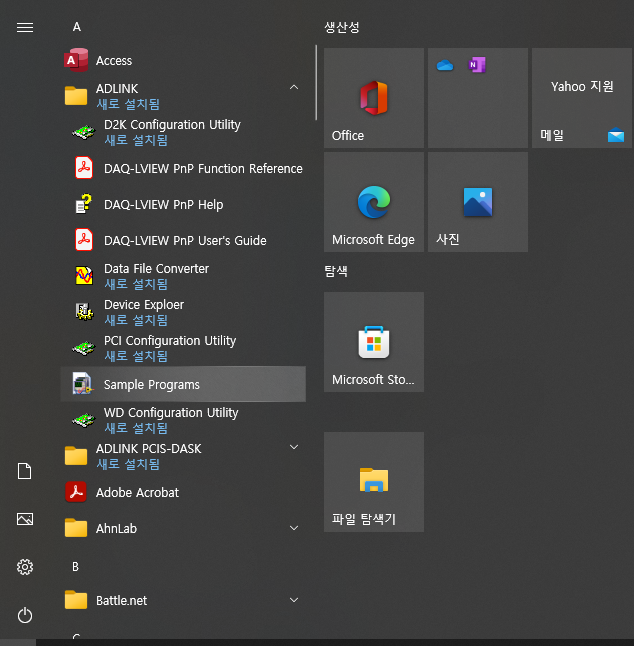
Task: Click ADLINK PCIS-DASK folder icon
Action: 76,456
